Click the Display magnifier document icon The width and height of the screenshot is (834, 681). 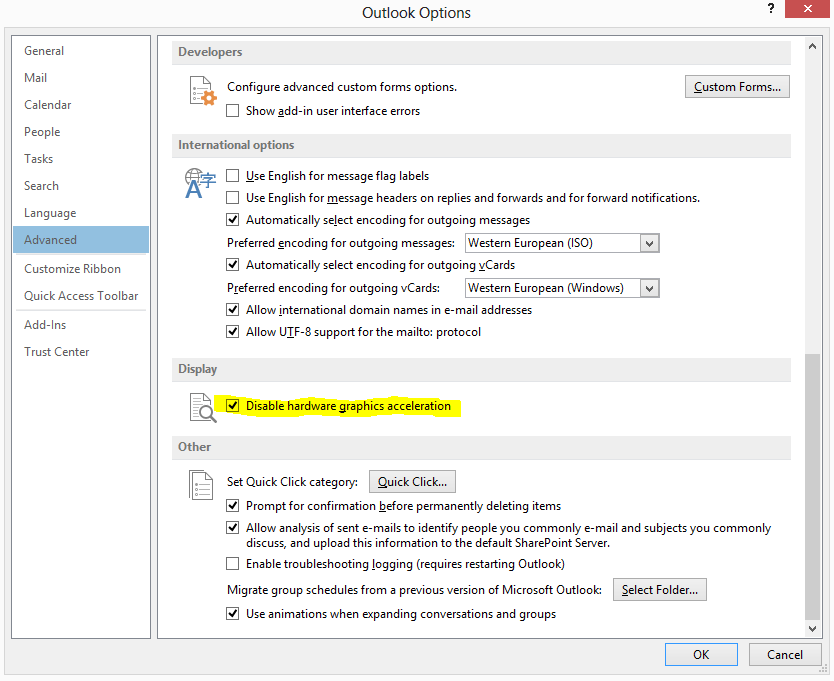tap(203, 408)
